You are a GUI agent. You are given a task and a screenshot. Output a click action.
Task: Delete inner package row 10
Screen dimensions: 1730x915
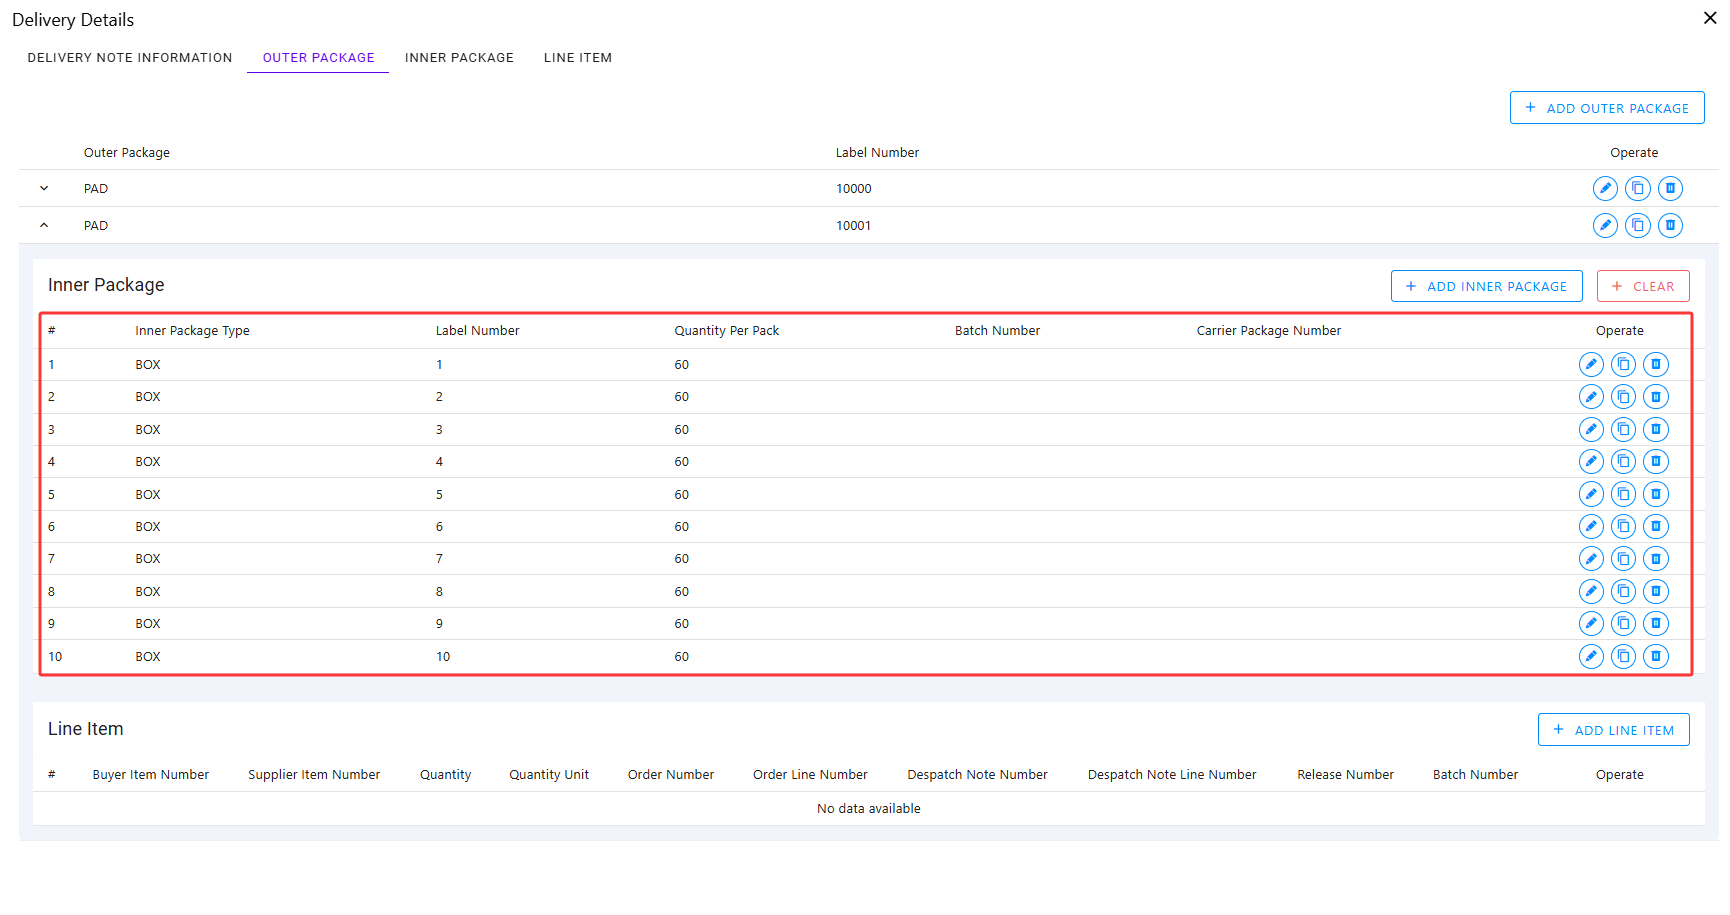pyautogui.click(x=1656, y=656)
